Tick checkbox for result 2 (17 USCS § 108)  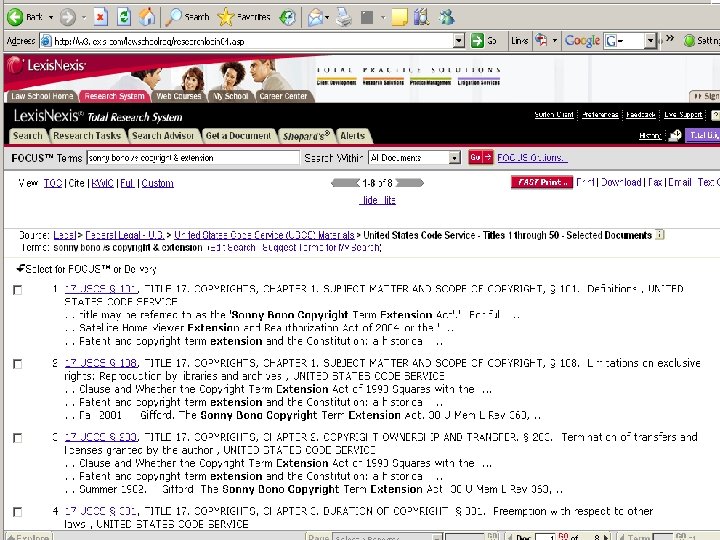pos(17,364)
